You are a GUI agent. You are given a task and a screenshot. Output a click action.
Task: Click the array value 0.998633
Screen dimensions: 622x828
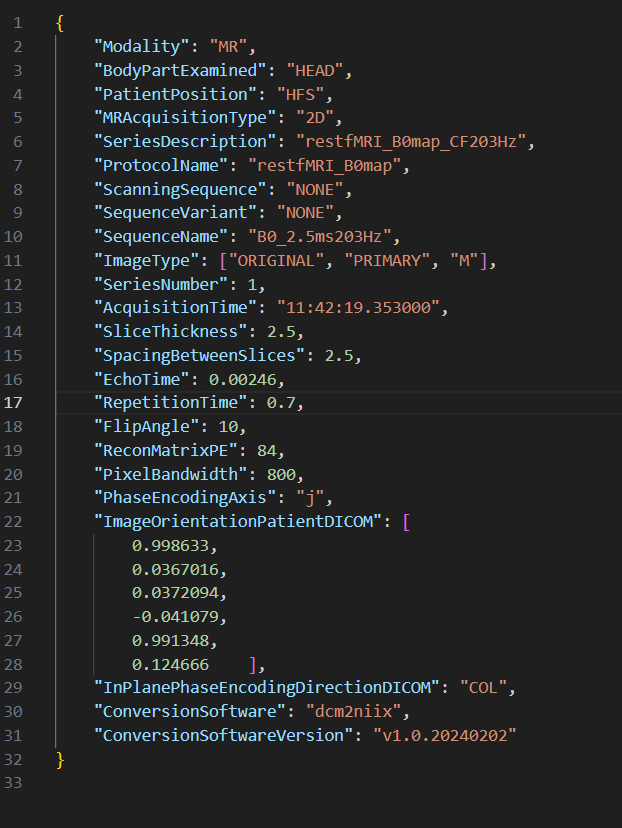tap(173, 545)
